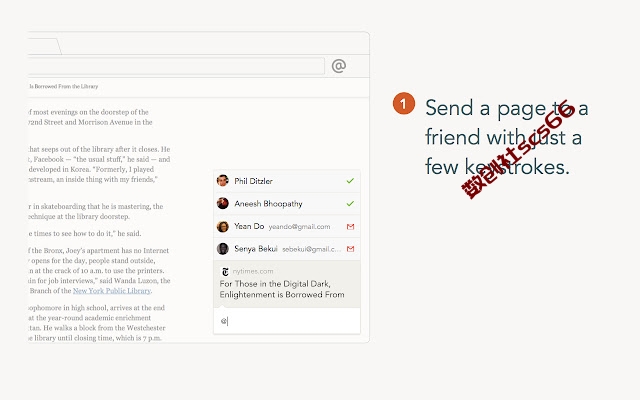Select Aneesh Bhoopathy contact row
This screenshot has width=640, height=400.
pyautogui.click(x=287, y=204)
